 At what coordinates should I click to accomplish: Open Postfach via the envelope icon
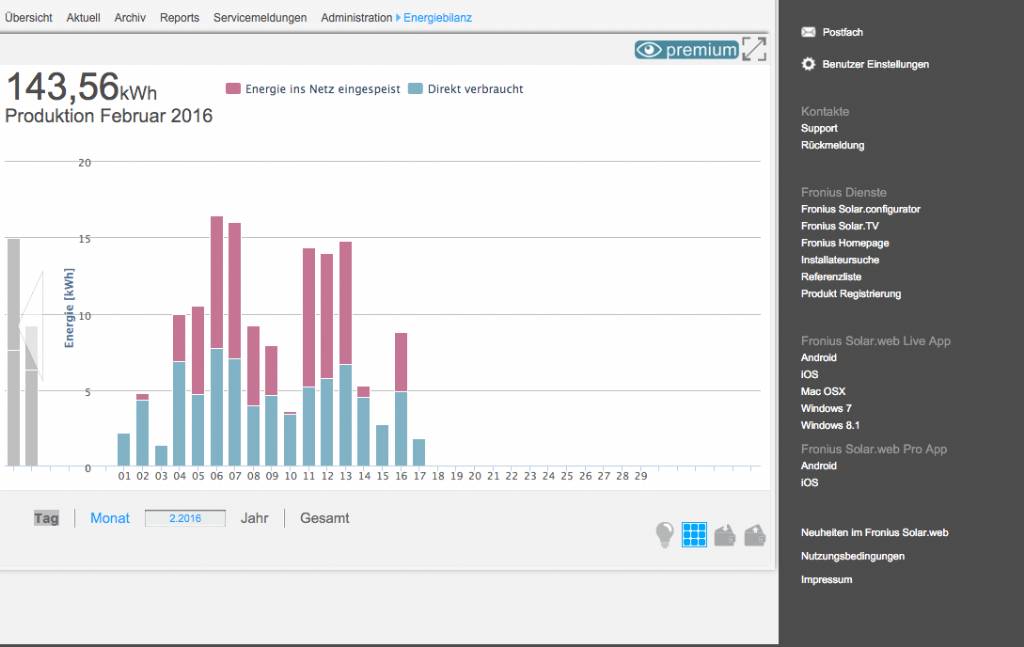pos(808,32)
